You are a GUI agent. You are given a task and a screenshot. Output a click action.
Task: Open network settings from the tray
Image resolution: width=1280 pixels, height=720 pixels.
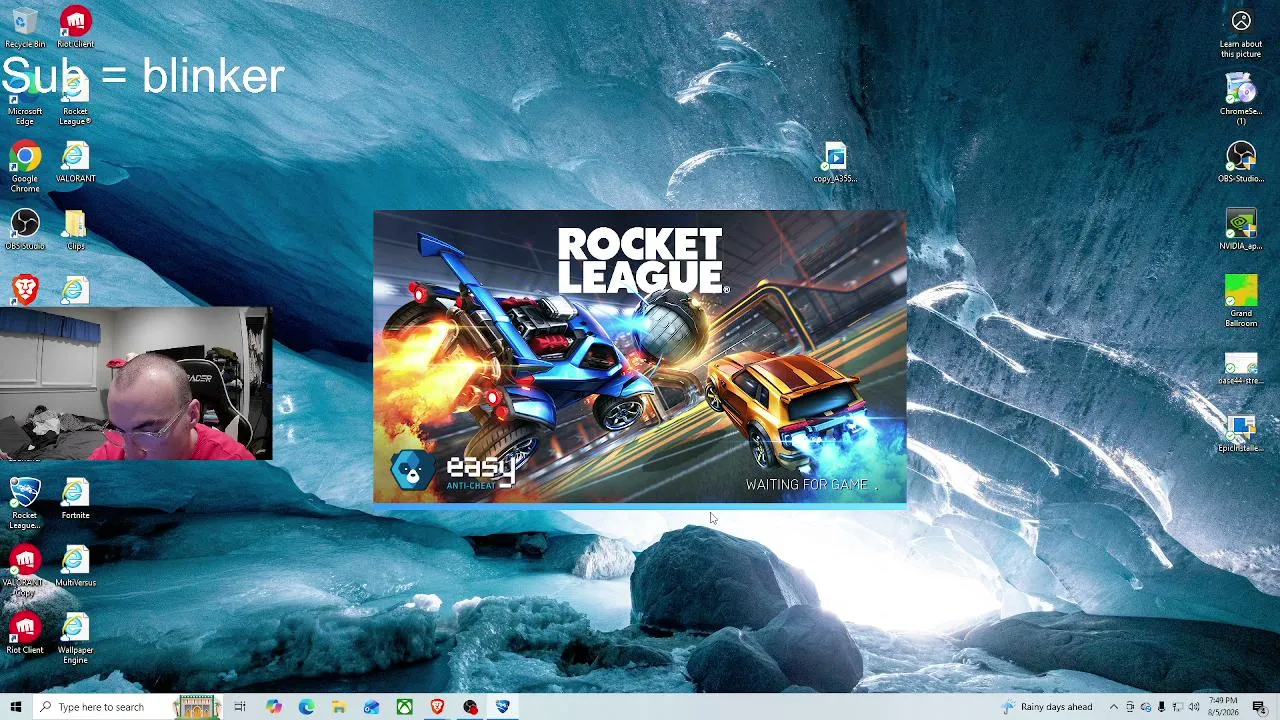pyautogui.click(x=1177, y=707)
